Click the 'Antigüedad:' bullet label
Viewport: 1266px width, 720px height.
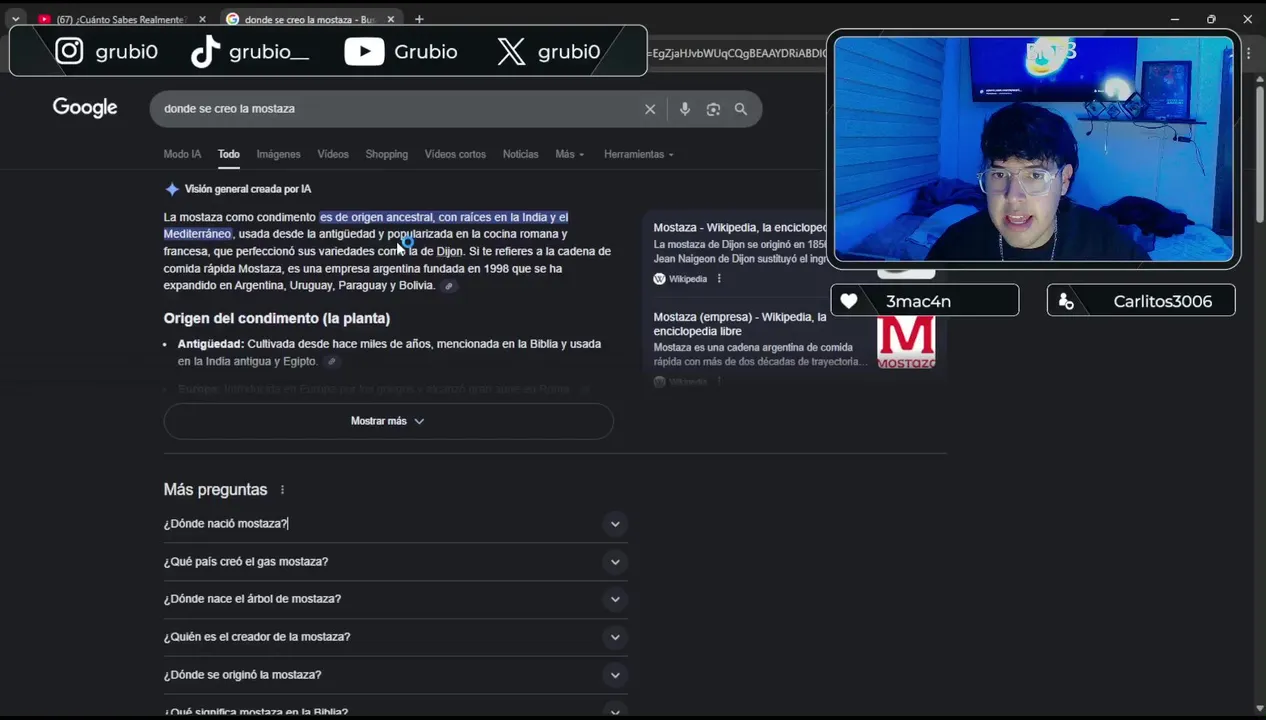pos(211,344)
